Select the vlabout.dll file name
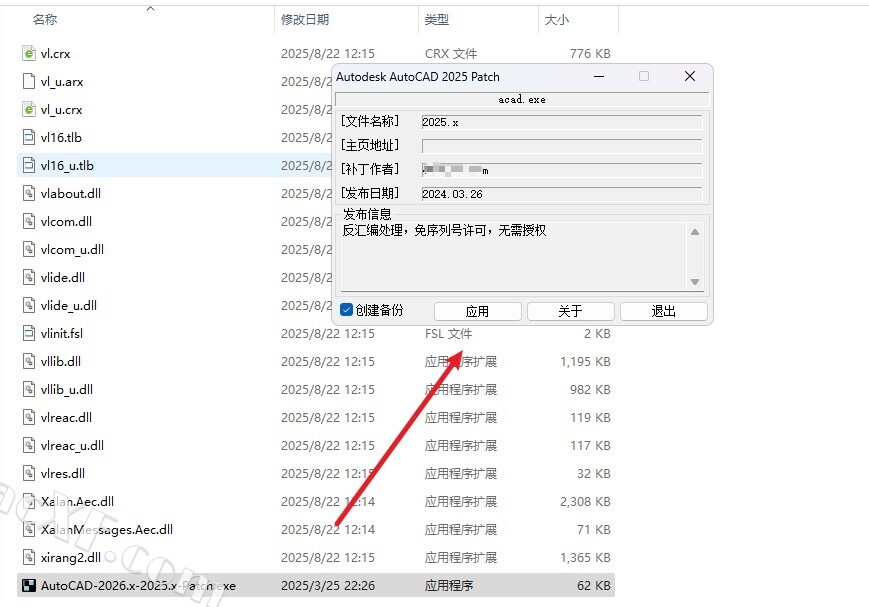This screenshot has height=607, width=869. [70, 193]
